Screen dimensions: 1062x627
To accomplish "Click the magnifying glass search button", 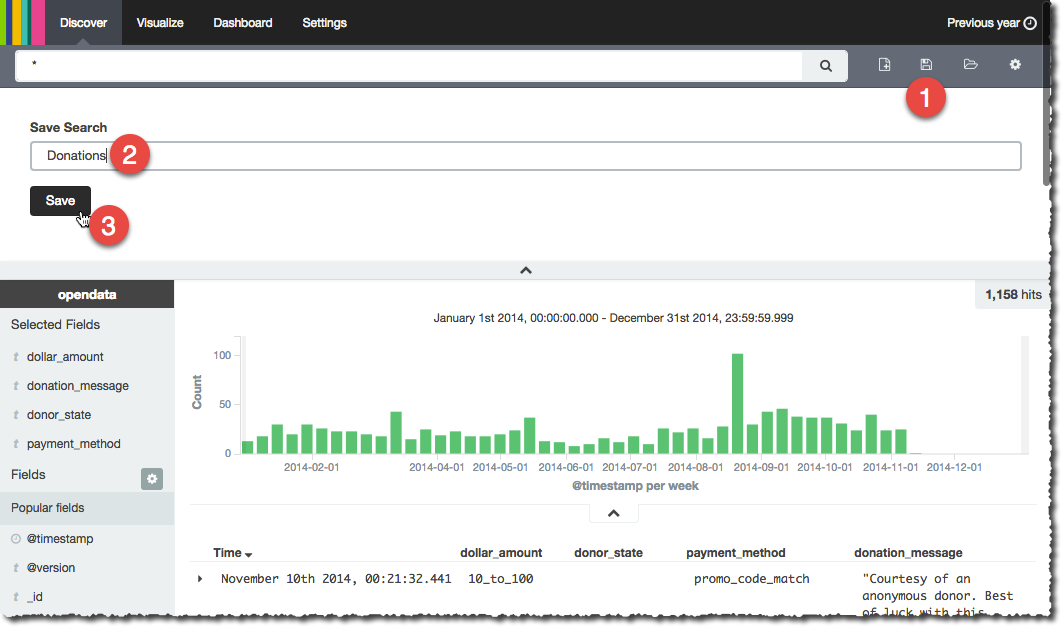I will click(825, 66).
